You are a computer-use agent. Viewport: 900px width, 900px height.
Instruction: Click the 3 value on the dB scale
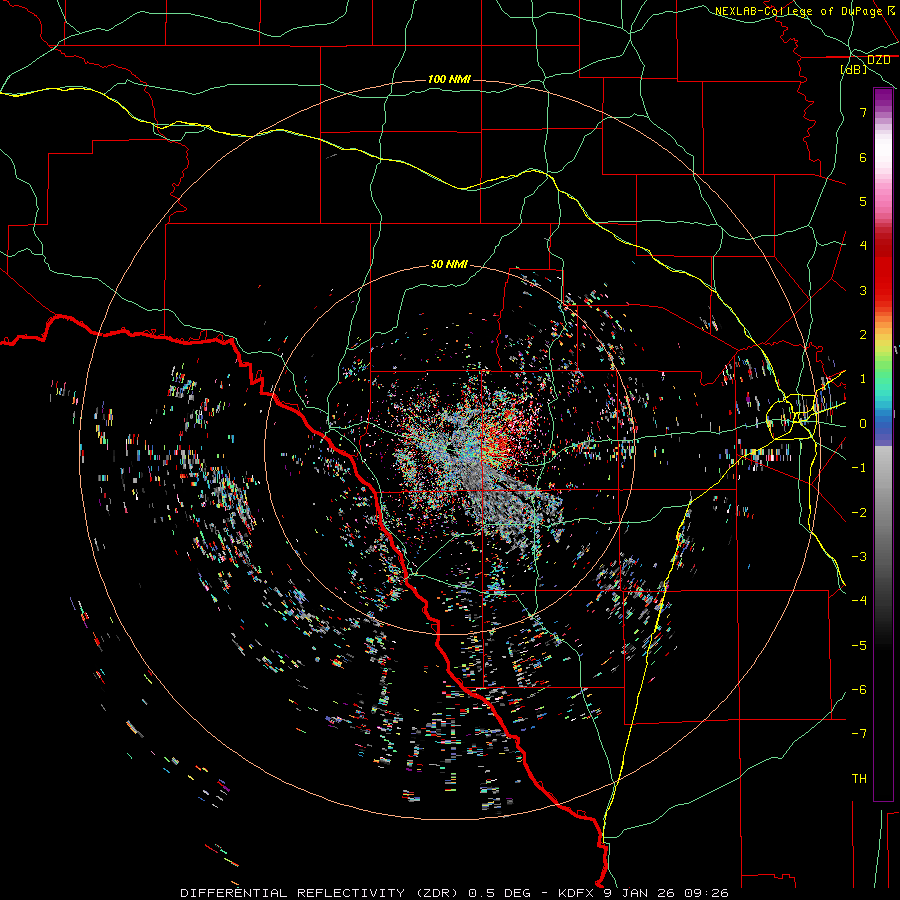(x=863, y=290)
